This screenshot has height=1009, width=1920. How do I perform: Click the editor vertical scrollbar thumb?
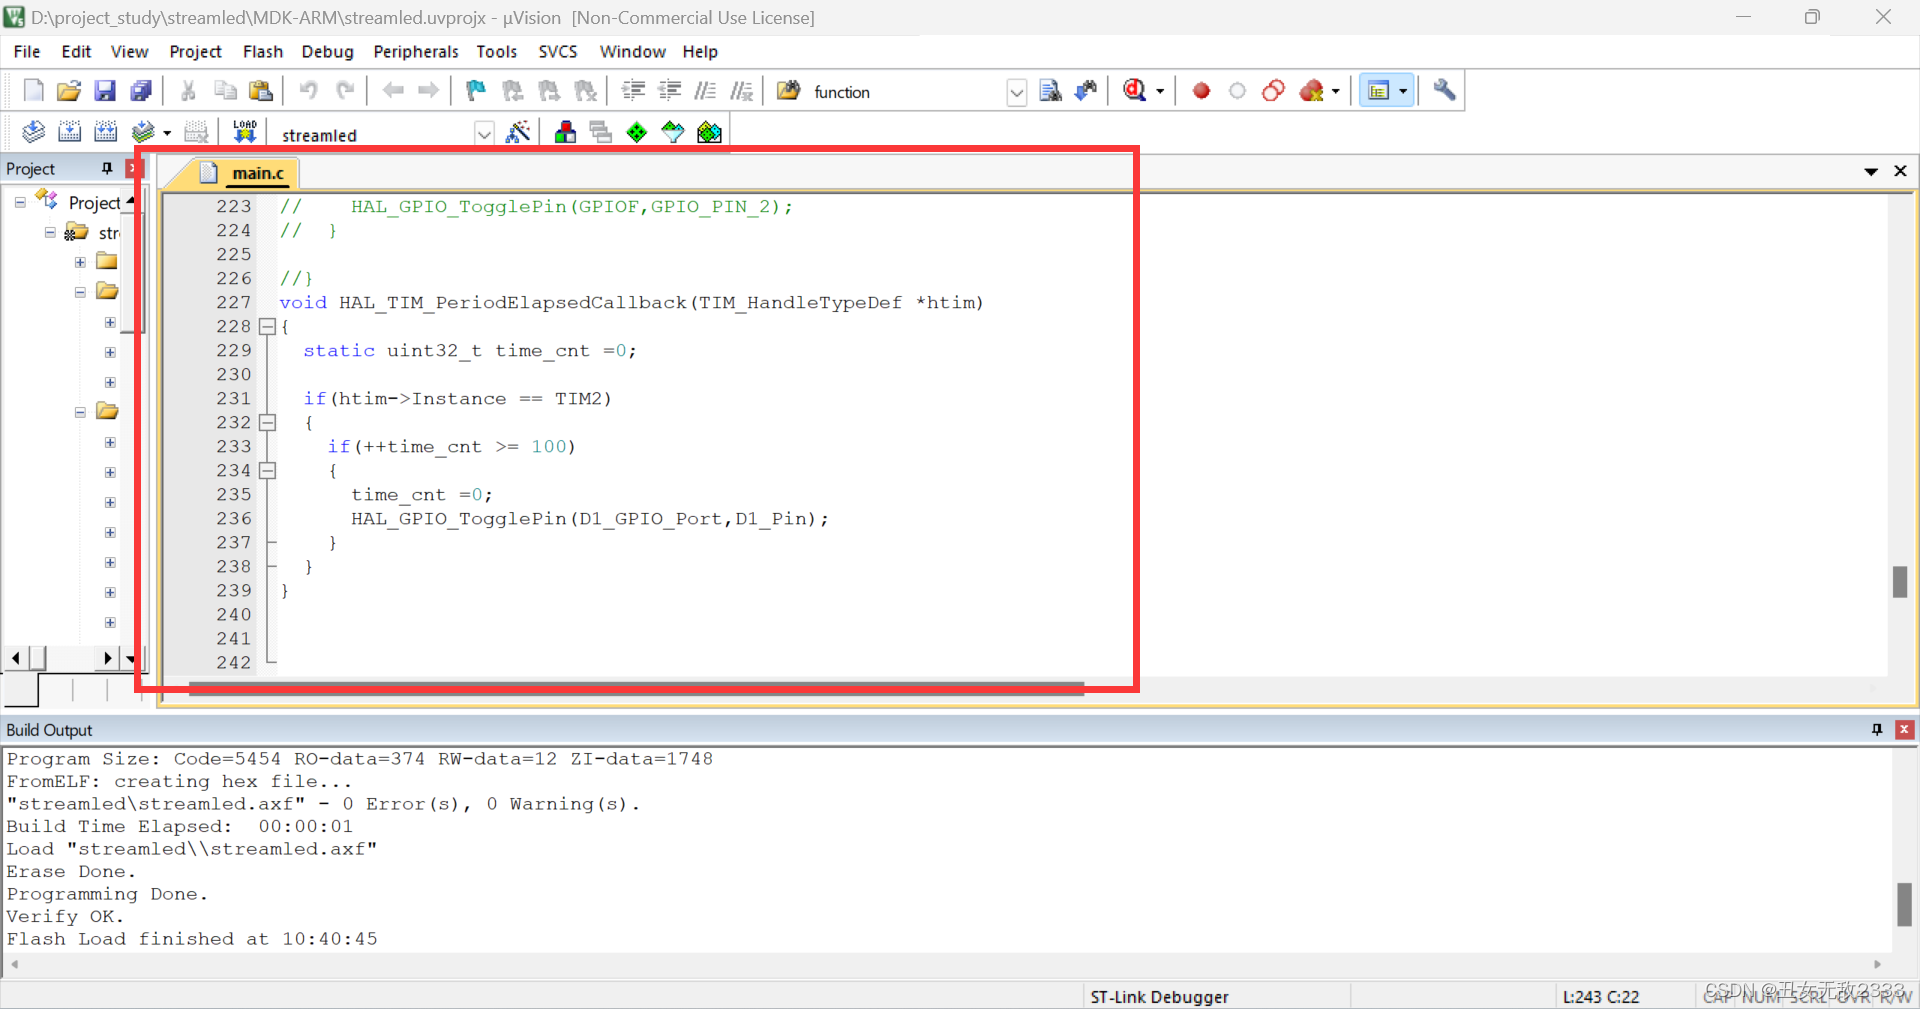click(1900, 581)
